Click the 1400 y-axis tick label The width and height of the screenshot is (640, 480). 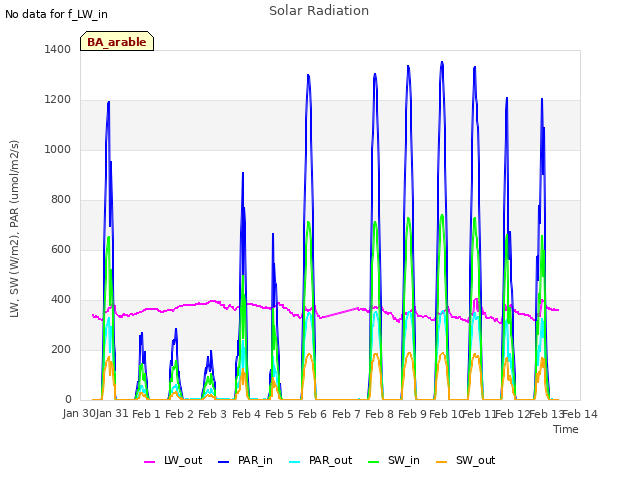coord(58,49)
